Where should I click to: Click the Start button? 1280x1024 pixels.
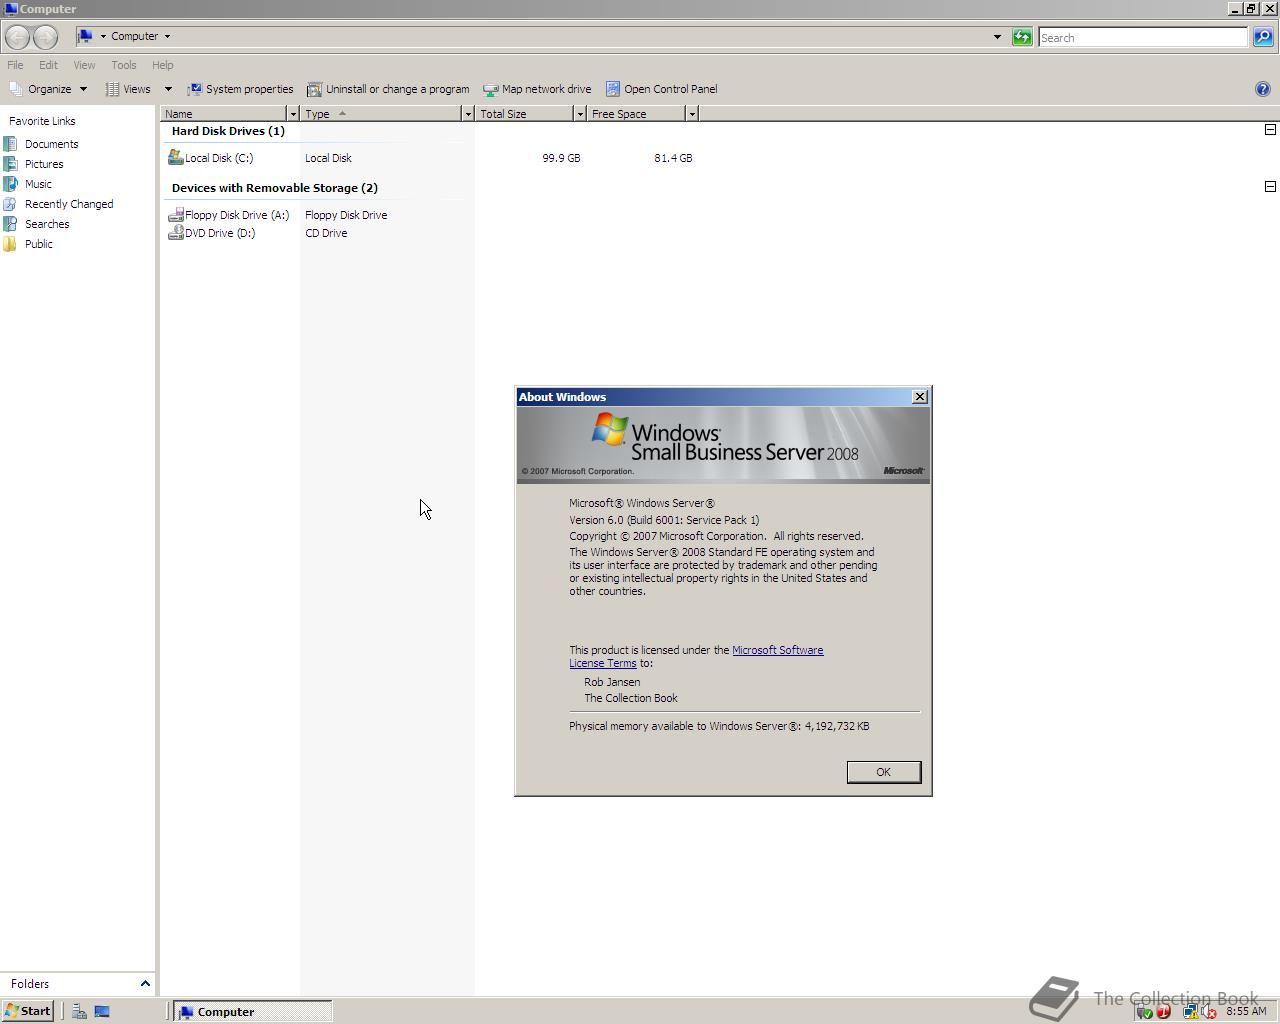click(27, 1011)
